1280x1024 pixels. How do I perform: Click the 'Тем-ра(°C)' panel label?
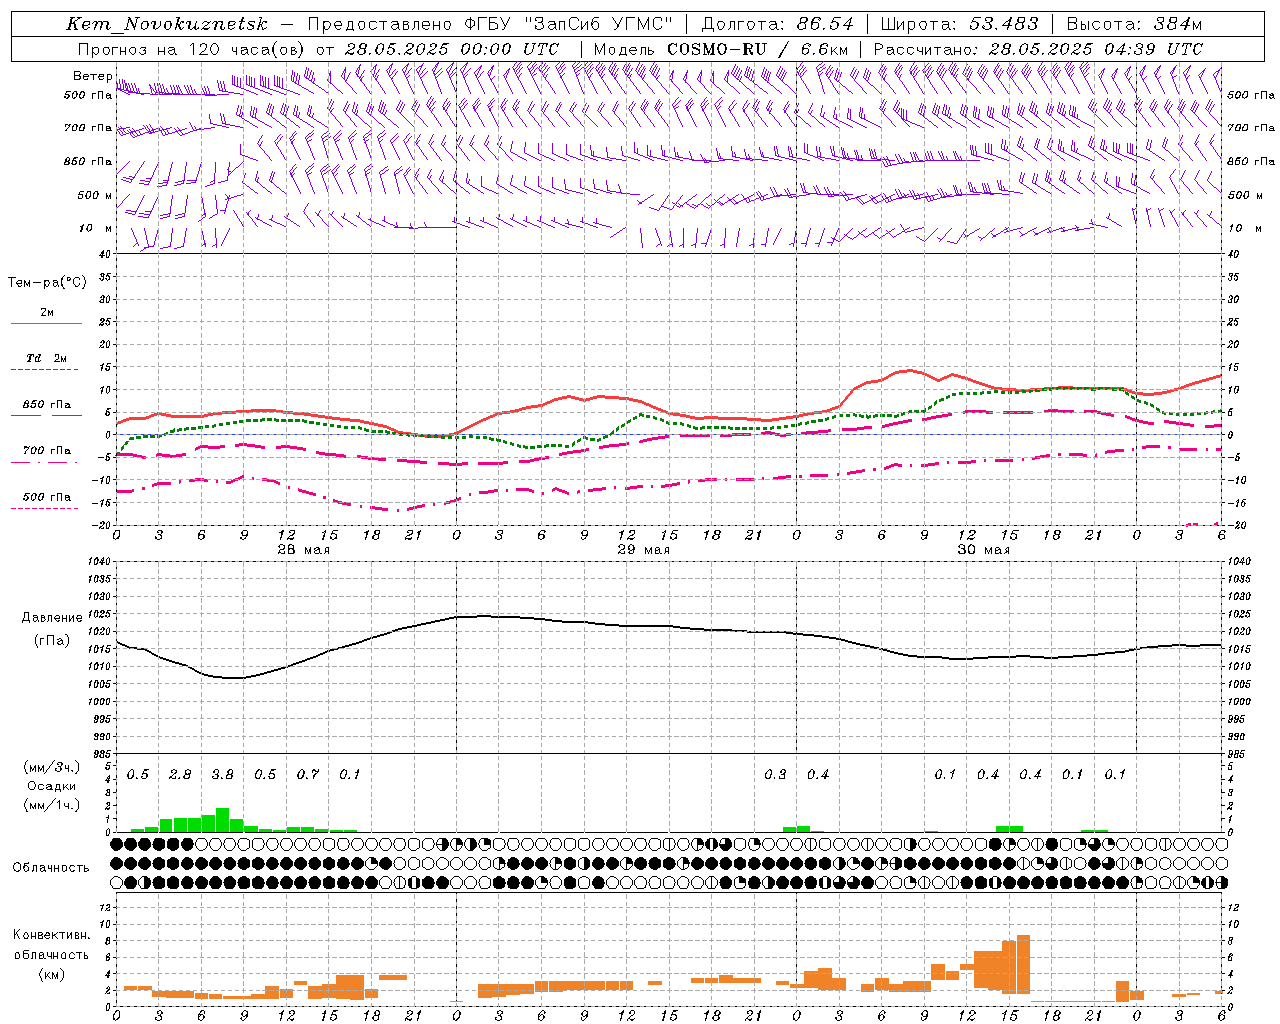tap(47, 283)
